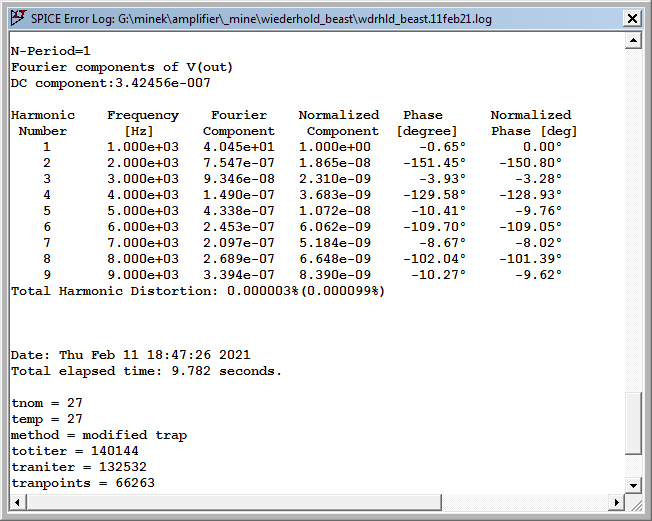Click normalized component 1.000e+00
Viewport: 652px width, 521px height.
pos(335,147)
